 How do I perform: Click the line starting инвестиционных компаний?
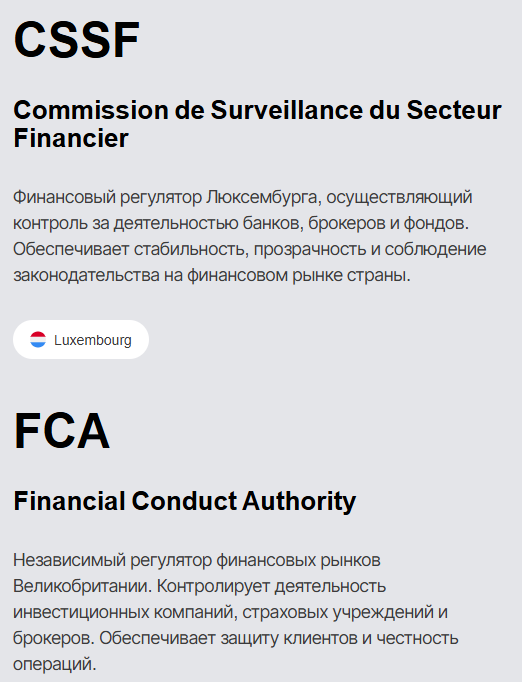tap(231, 612)
